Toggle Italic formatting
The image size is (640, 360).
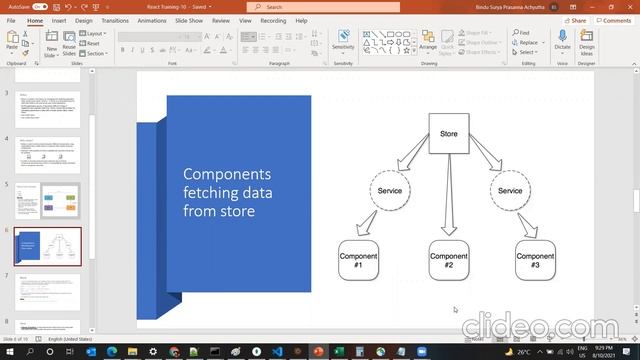pos(132,50)
